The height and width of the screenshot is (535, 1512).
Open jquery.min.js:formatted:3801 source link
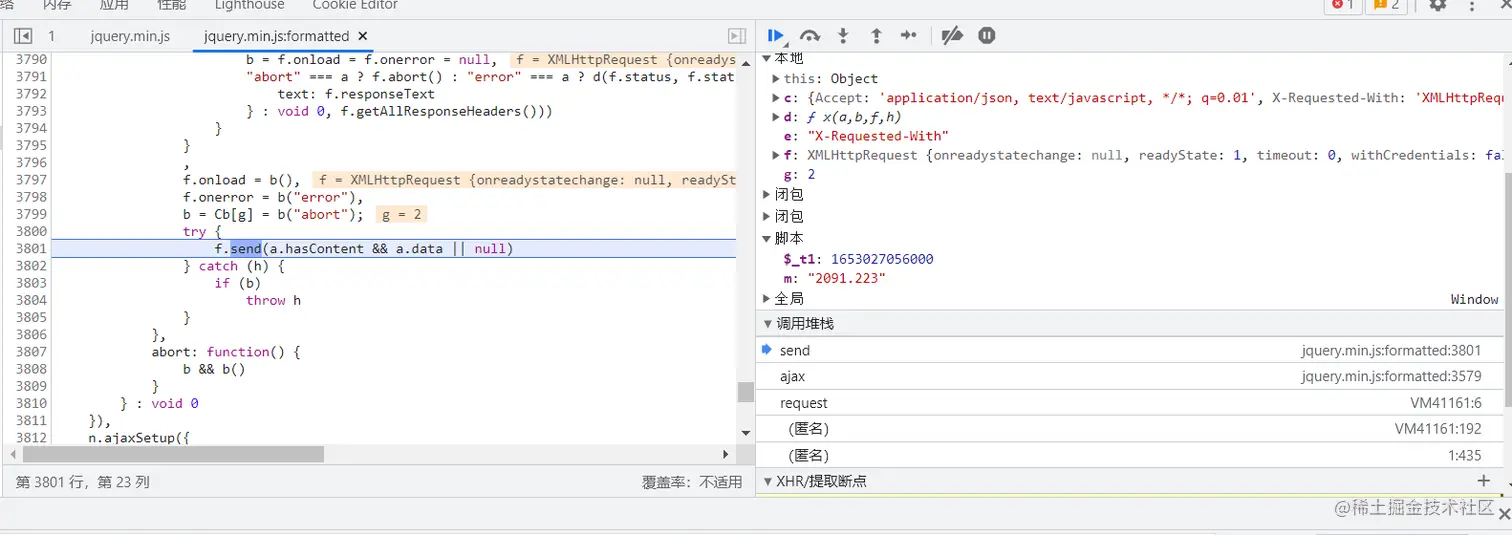1391,350
